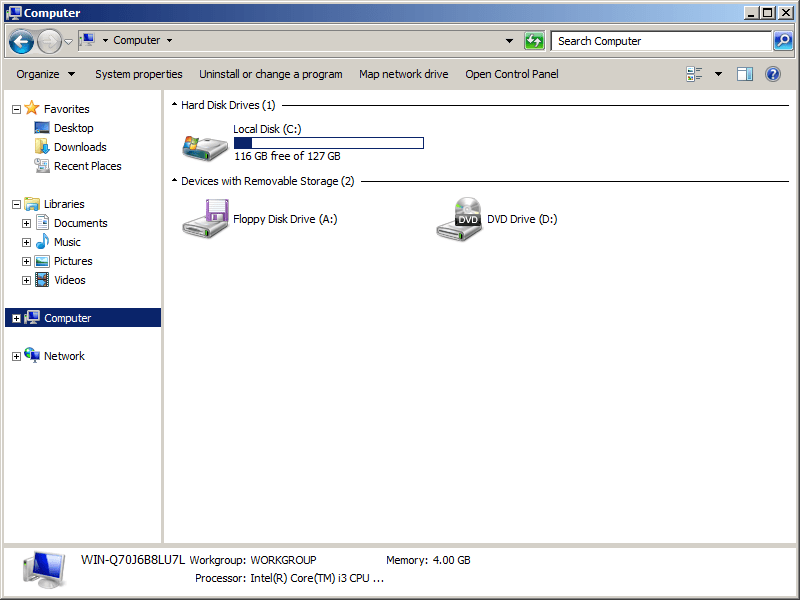This screenshot has width=800, height=600.
Task: Open the view options dropdown arrow
Action: 718,74
